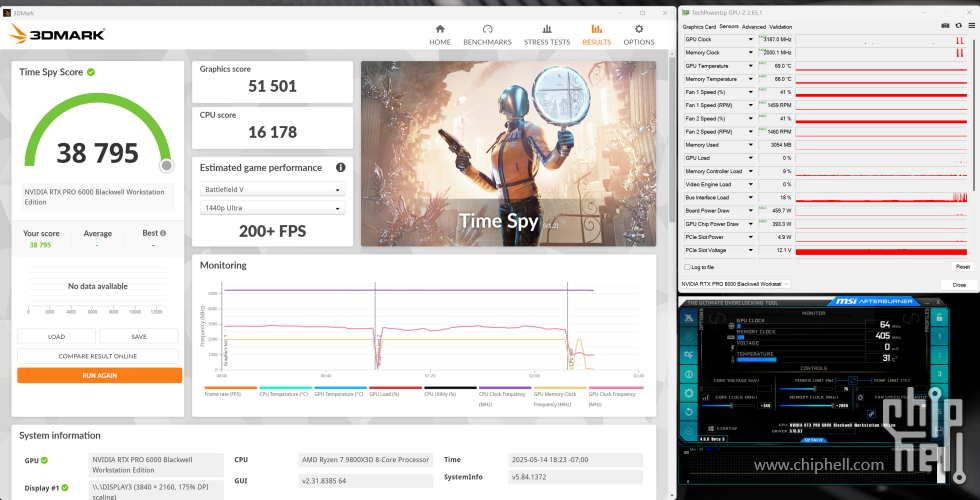The image size is (980, 500).
Task: Toggle GPU Load (%) legend in Monitoring
Action: tap(396, 391)
